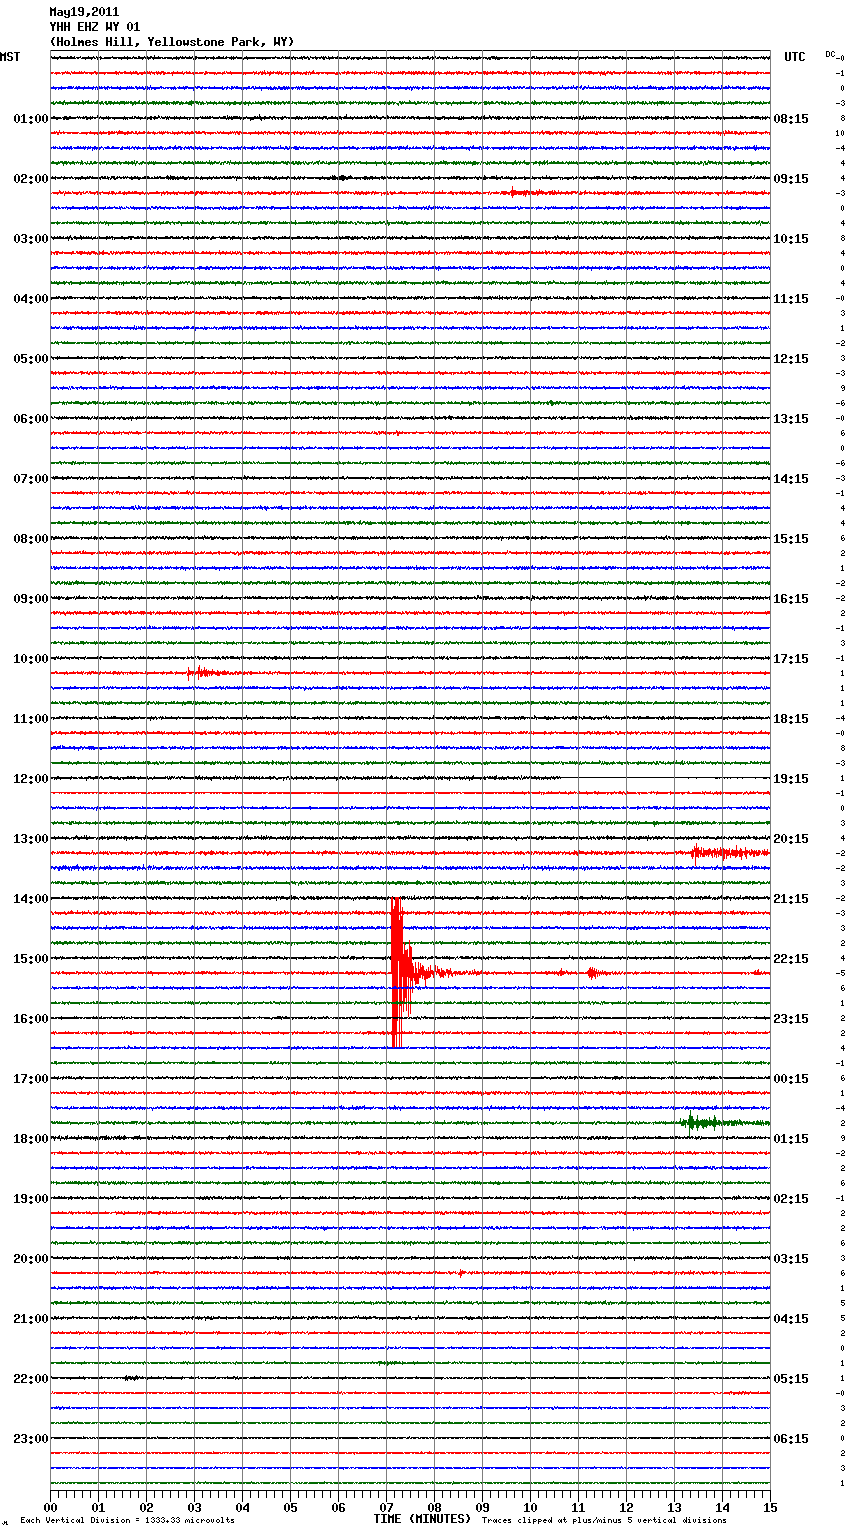Click the 01:15 UTC time label

(791, 1139)
